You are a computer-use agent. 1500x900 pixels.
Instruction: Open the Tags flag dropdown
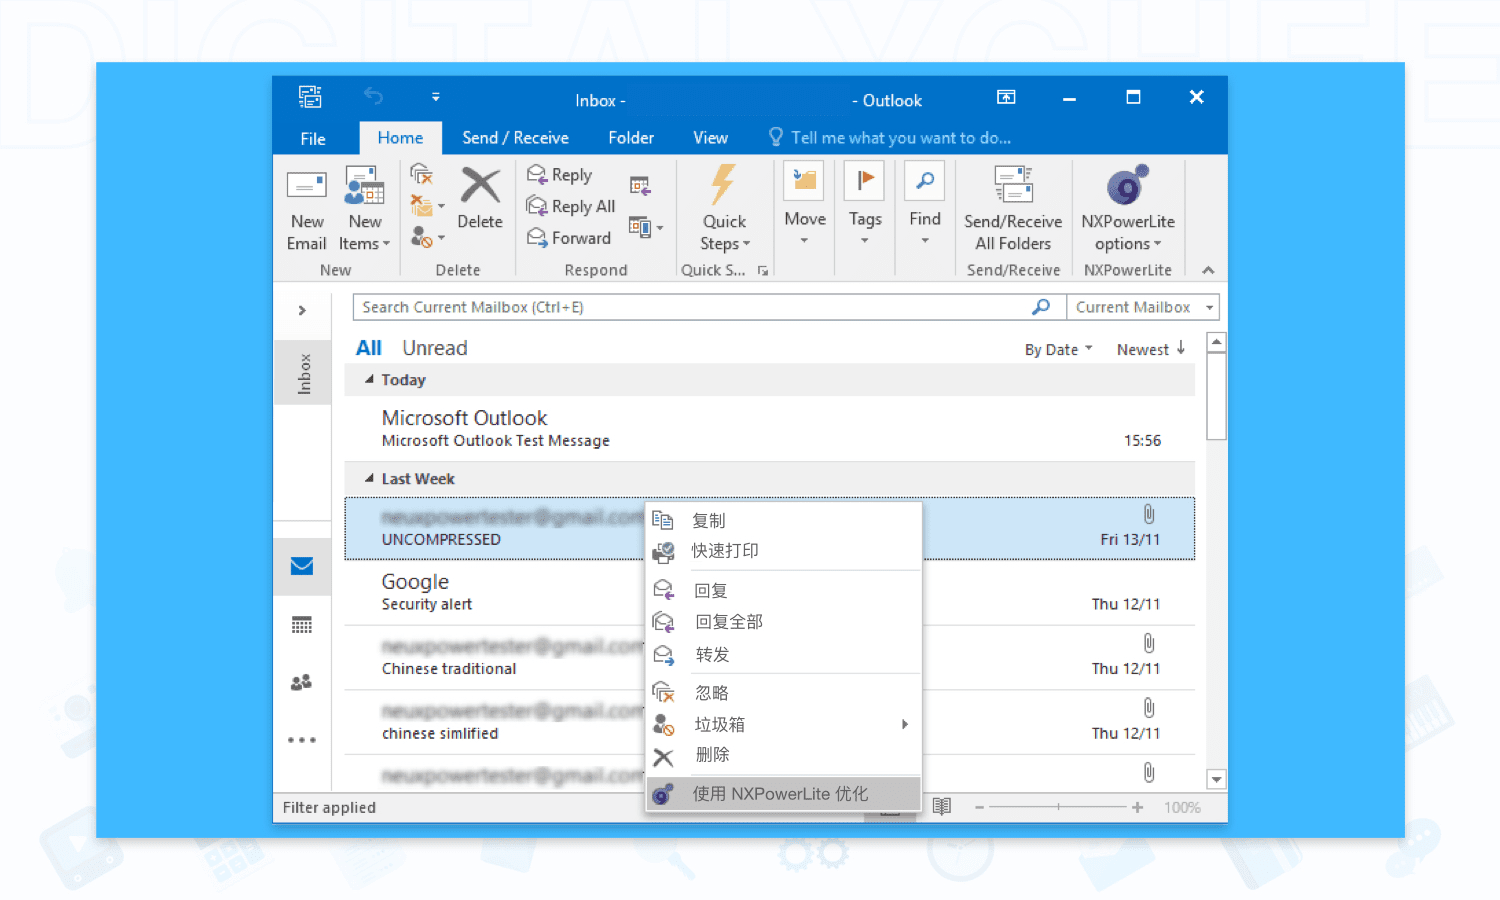pyautogui.click(x=865, y=204)
